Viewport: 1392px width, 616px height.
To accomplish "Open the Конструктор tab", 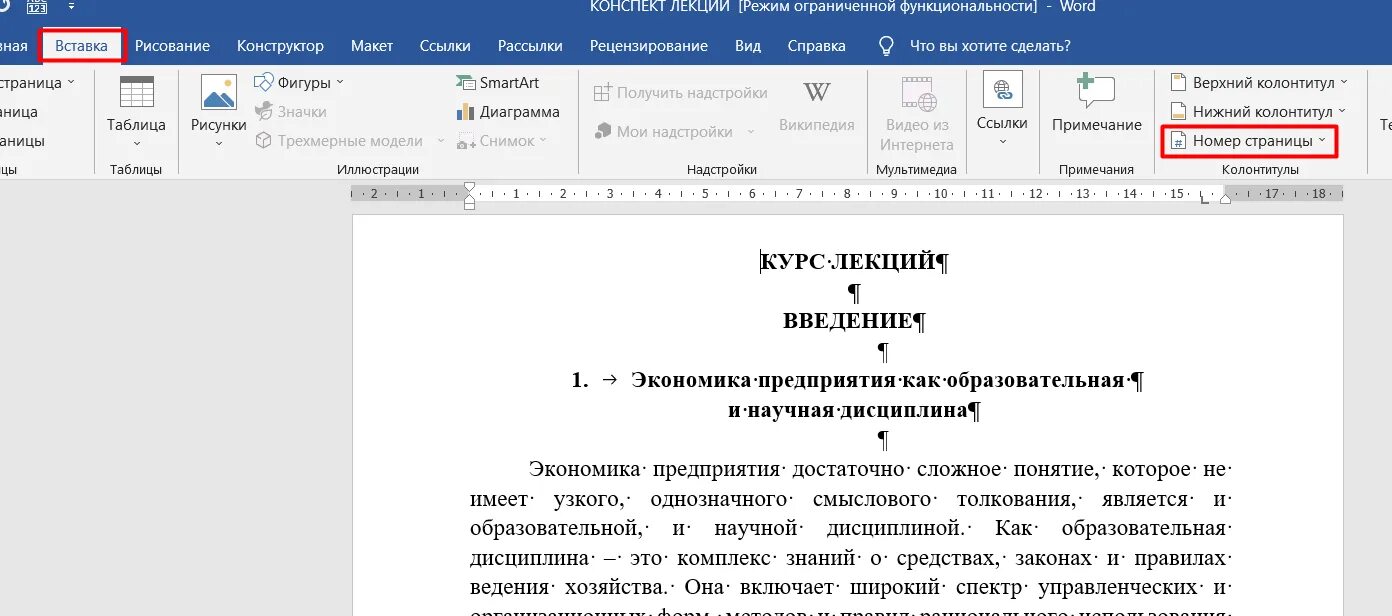I will 280,46.
